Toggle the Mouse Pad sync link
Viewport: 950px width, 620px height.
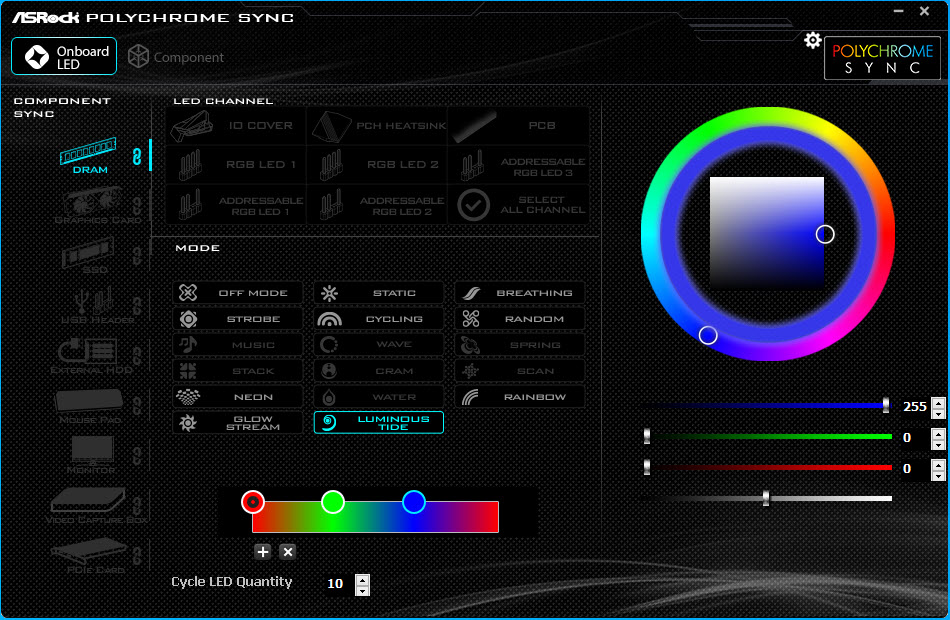138,406
